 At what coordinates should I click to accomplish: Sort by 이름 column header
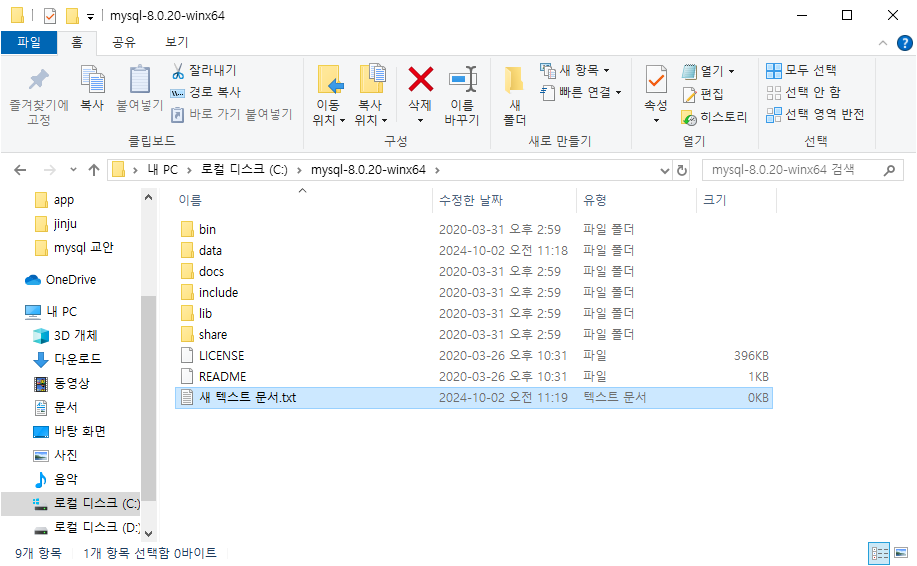(x=191, y=200)
